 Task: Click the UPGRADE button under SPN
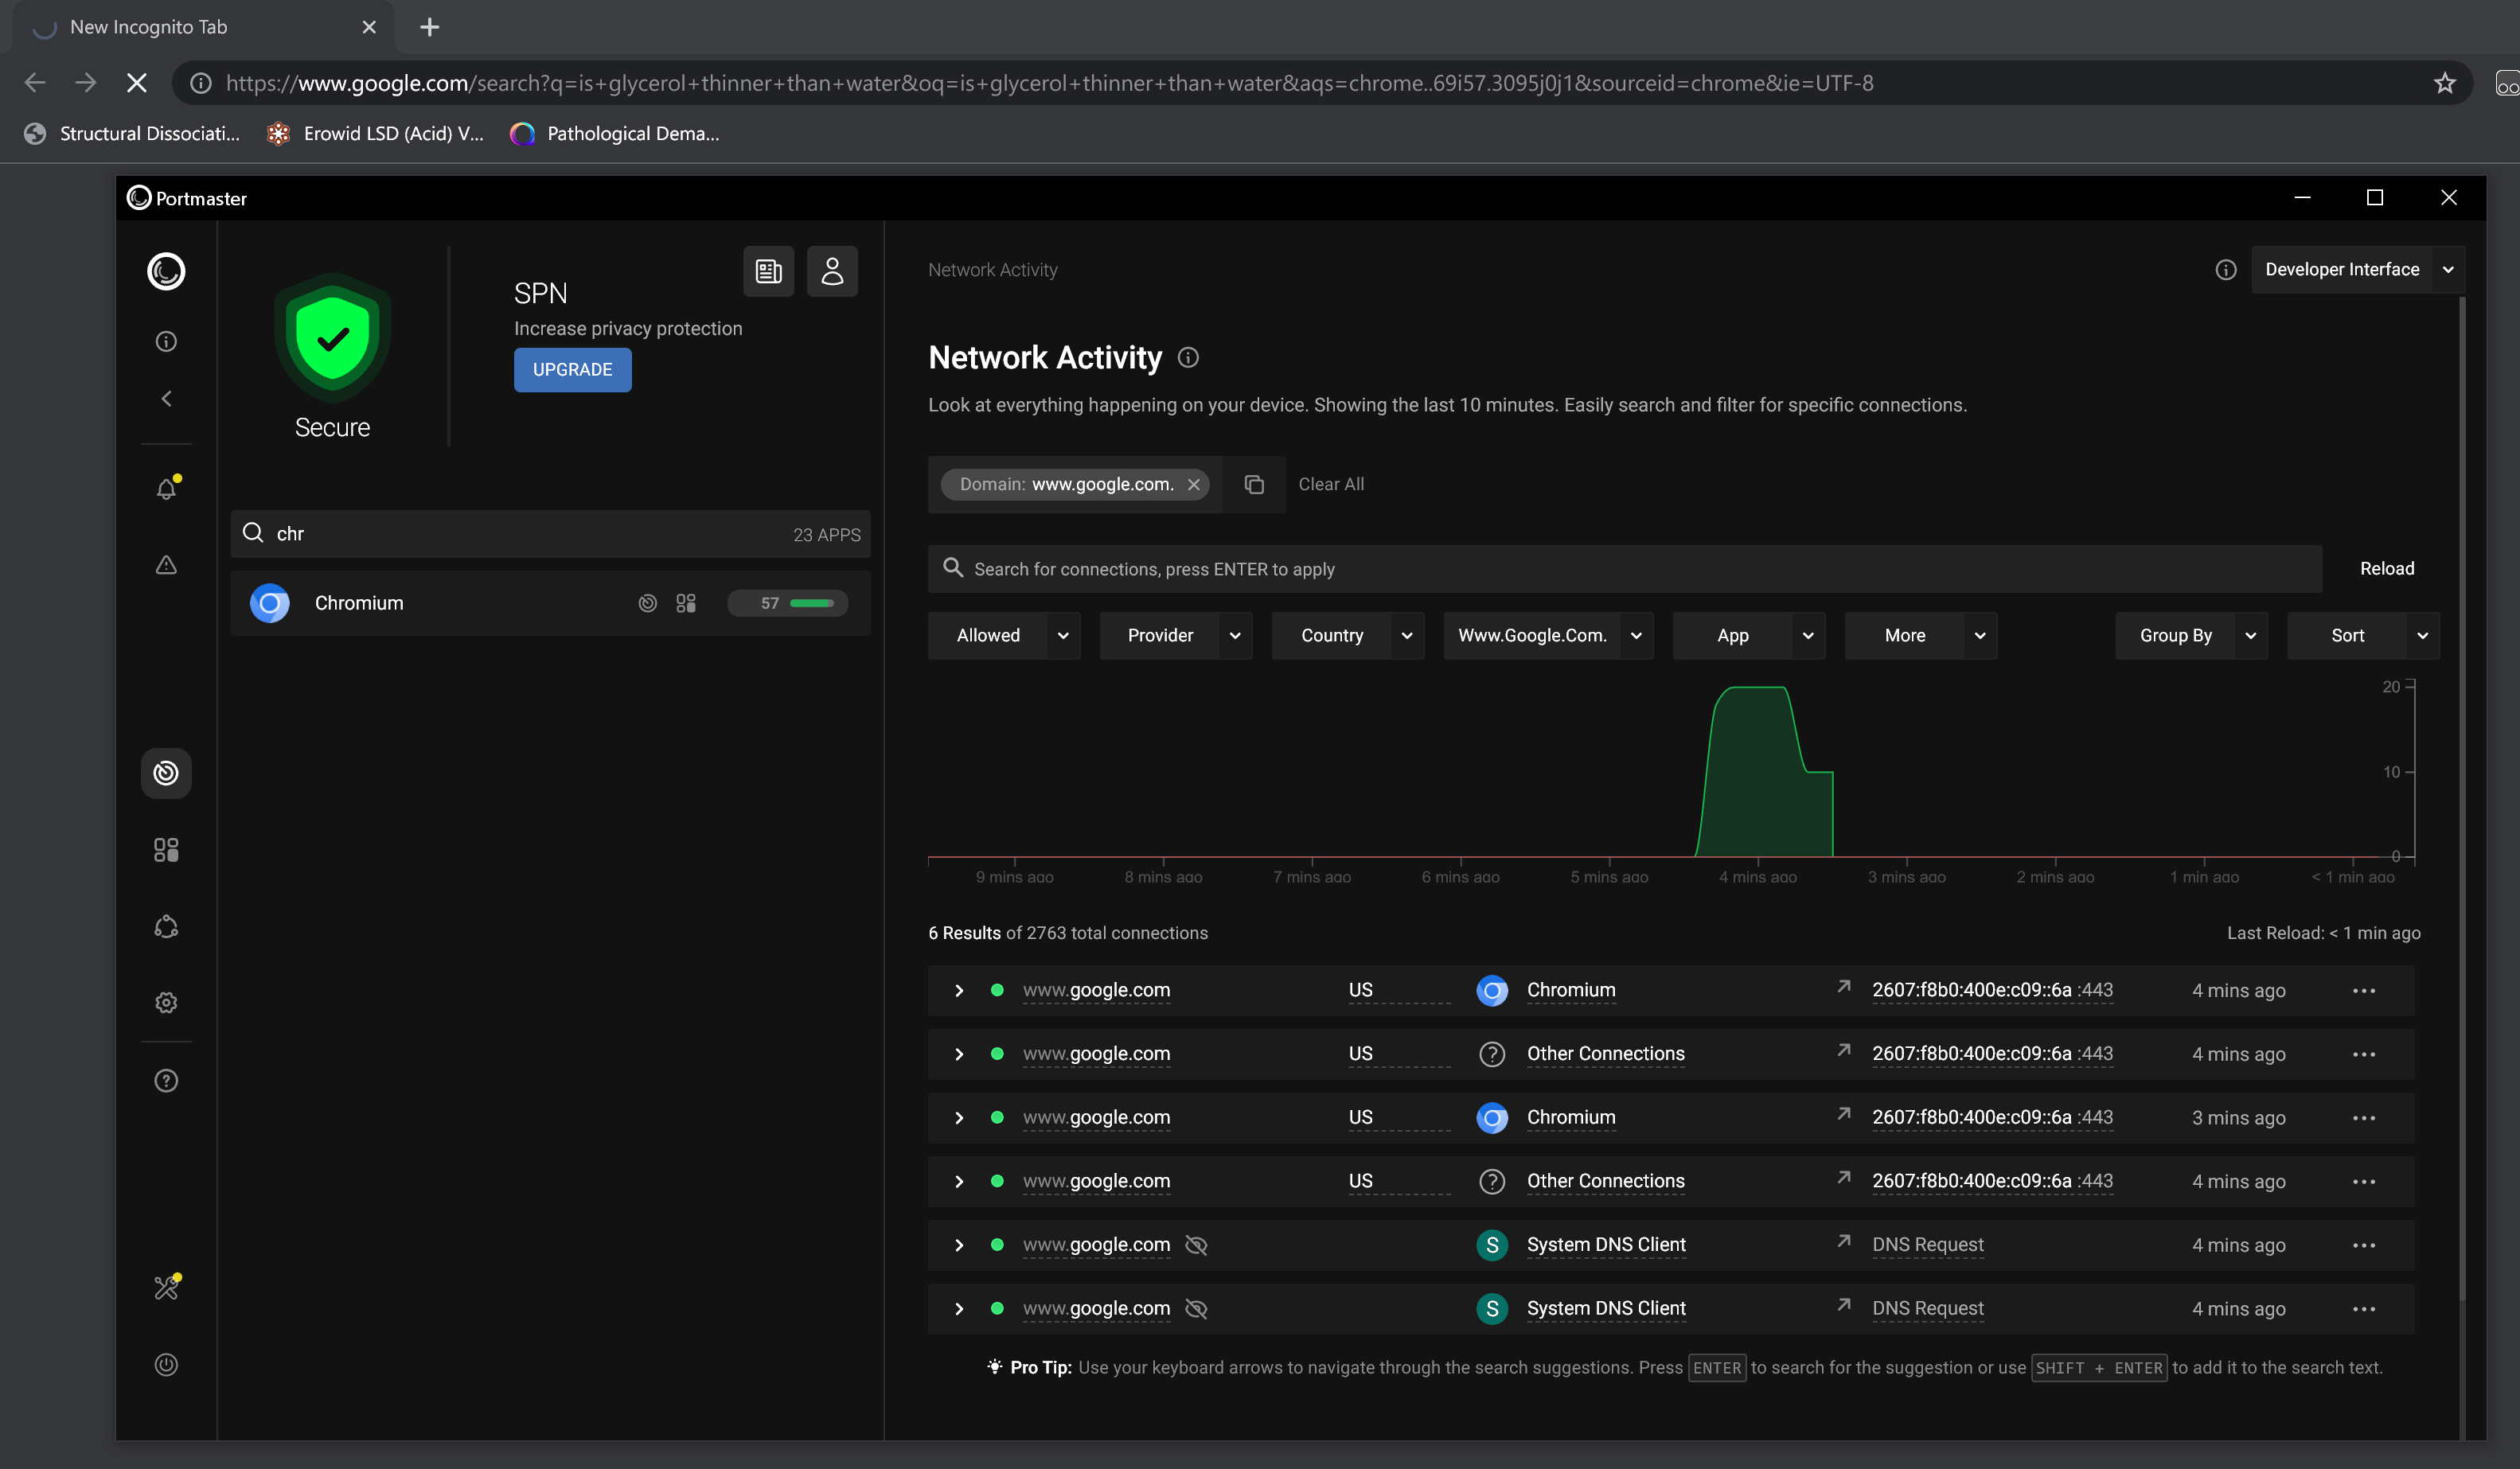tap(572, 369)
